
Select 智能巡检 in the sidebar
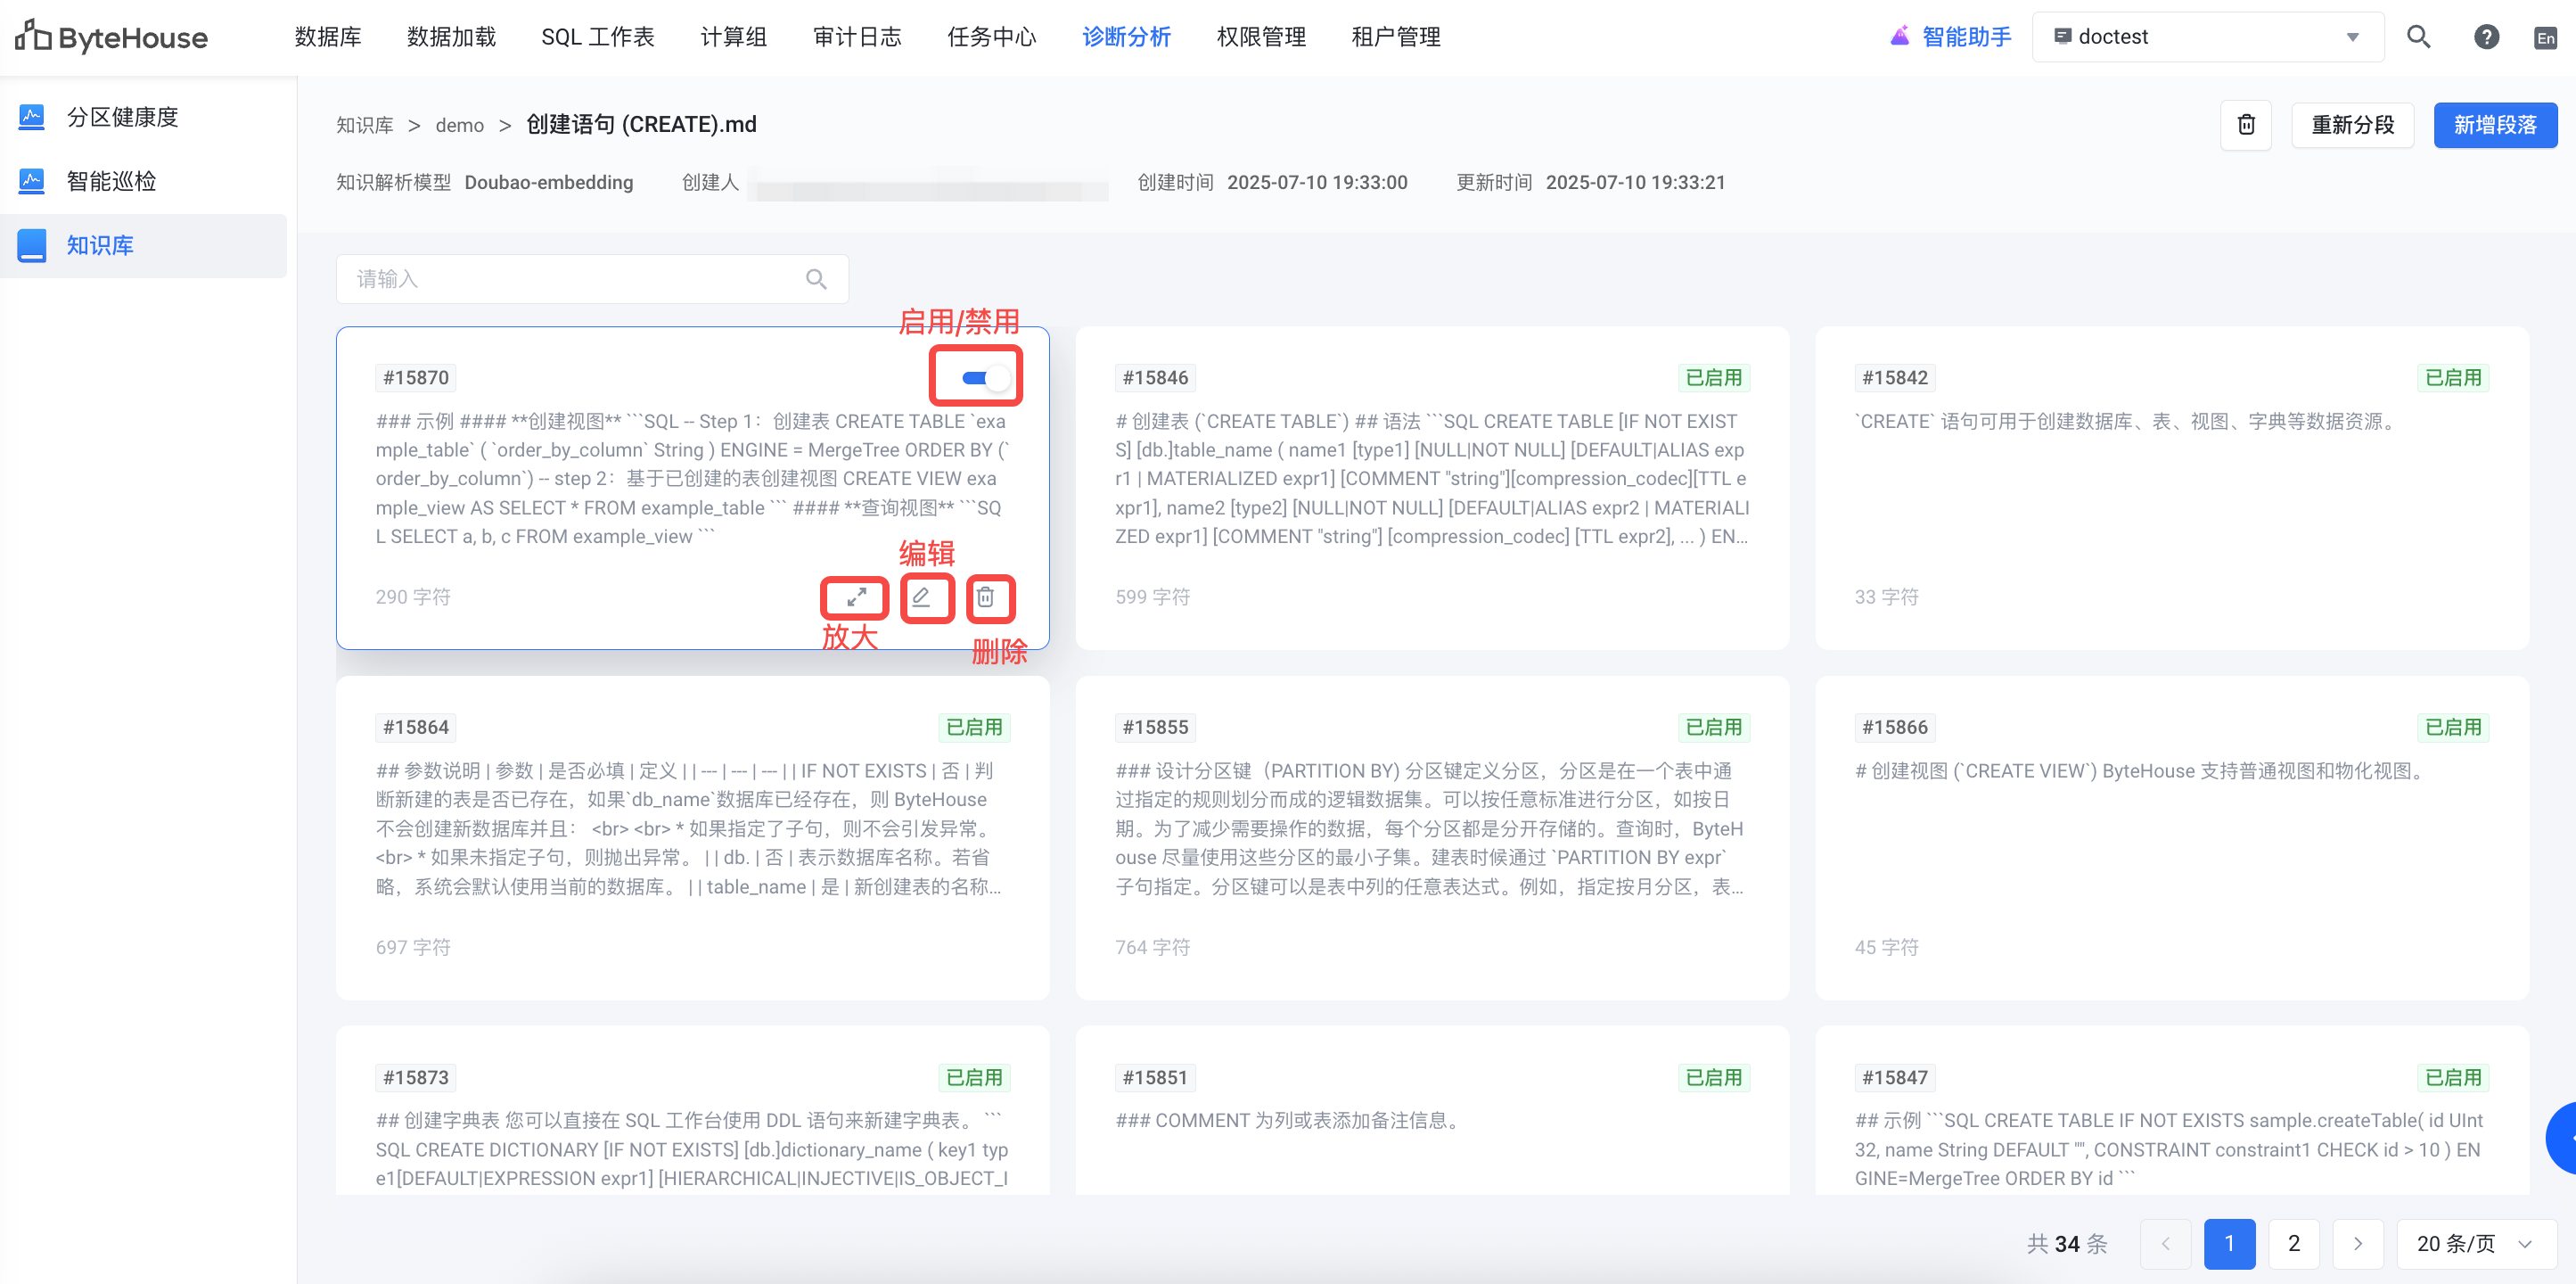click(111, 181)
